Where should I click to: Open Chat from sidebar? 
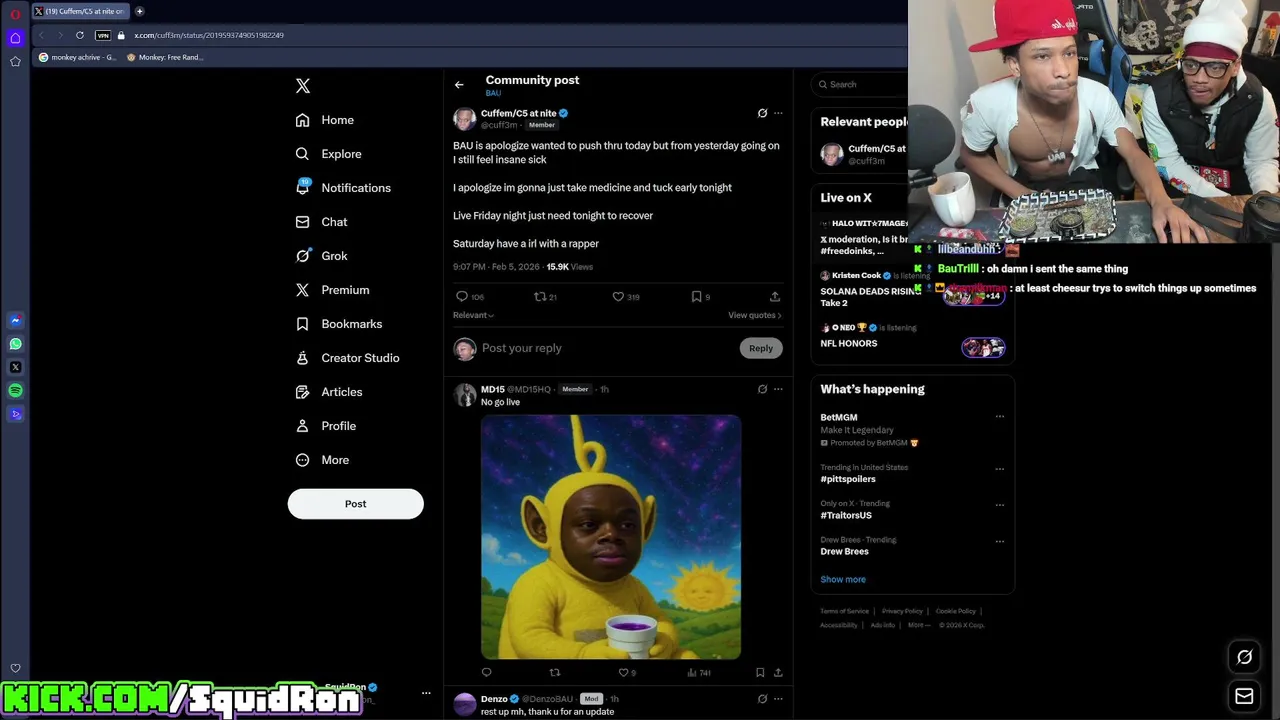click(322, 222)
